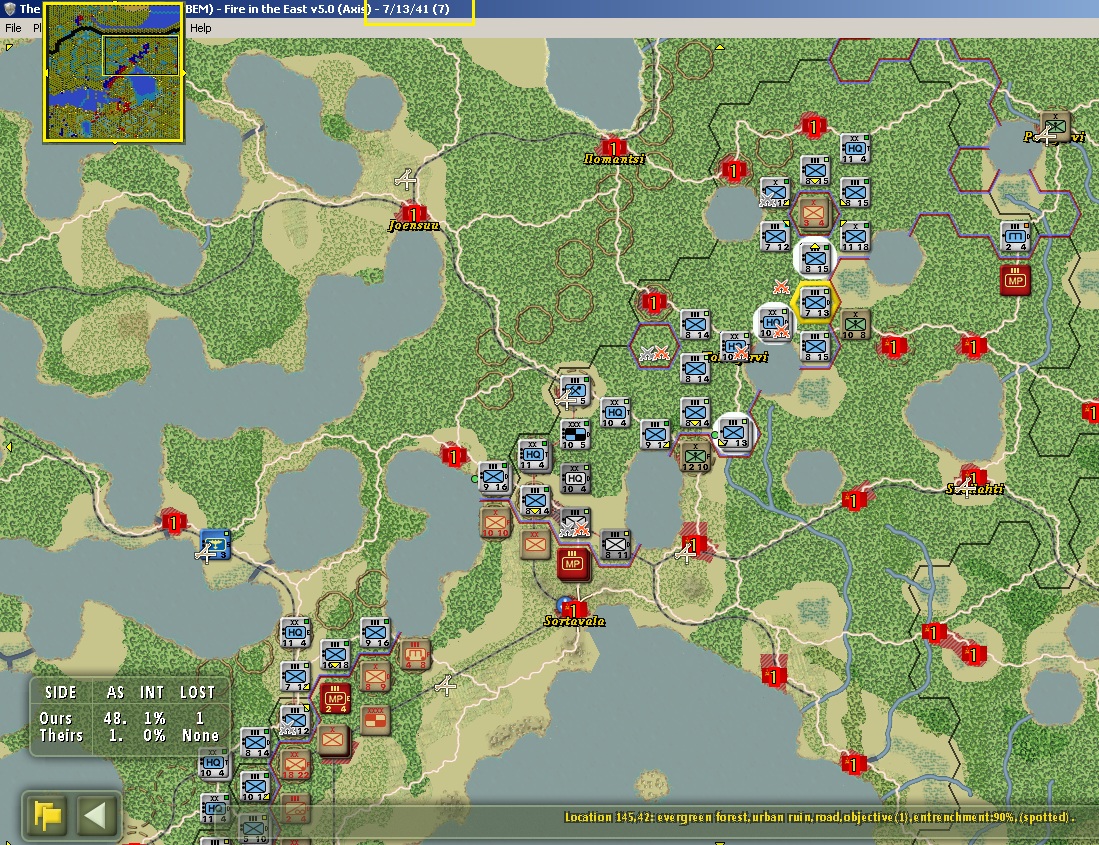
Task: Click the Ilomantsi town label
Action: point(614,159)
